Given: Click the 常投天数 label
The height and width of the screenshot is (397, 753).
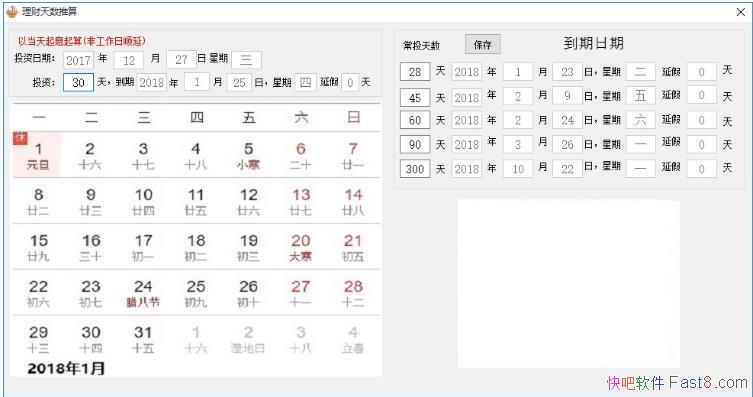Looking at the screenshot, I should (421, 46).
